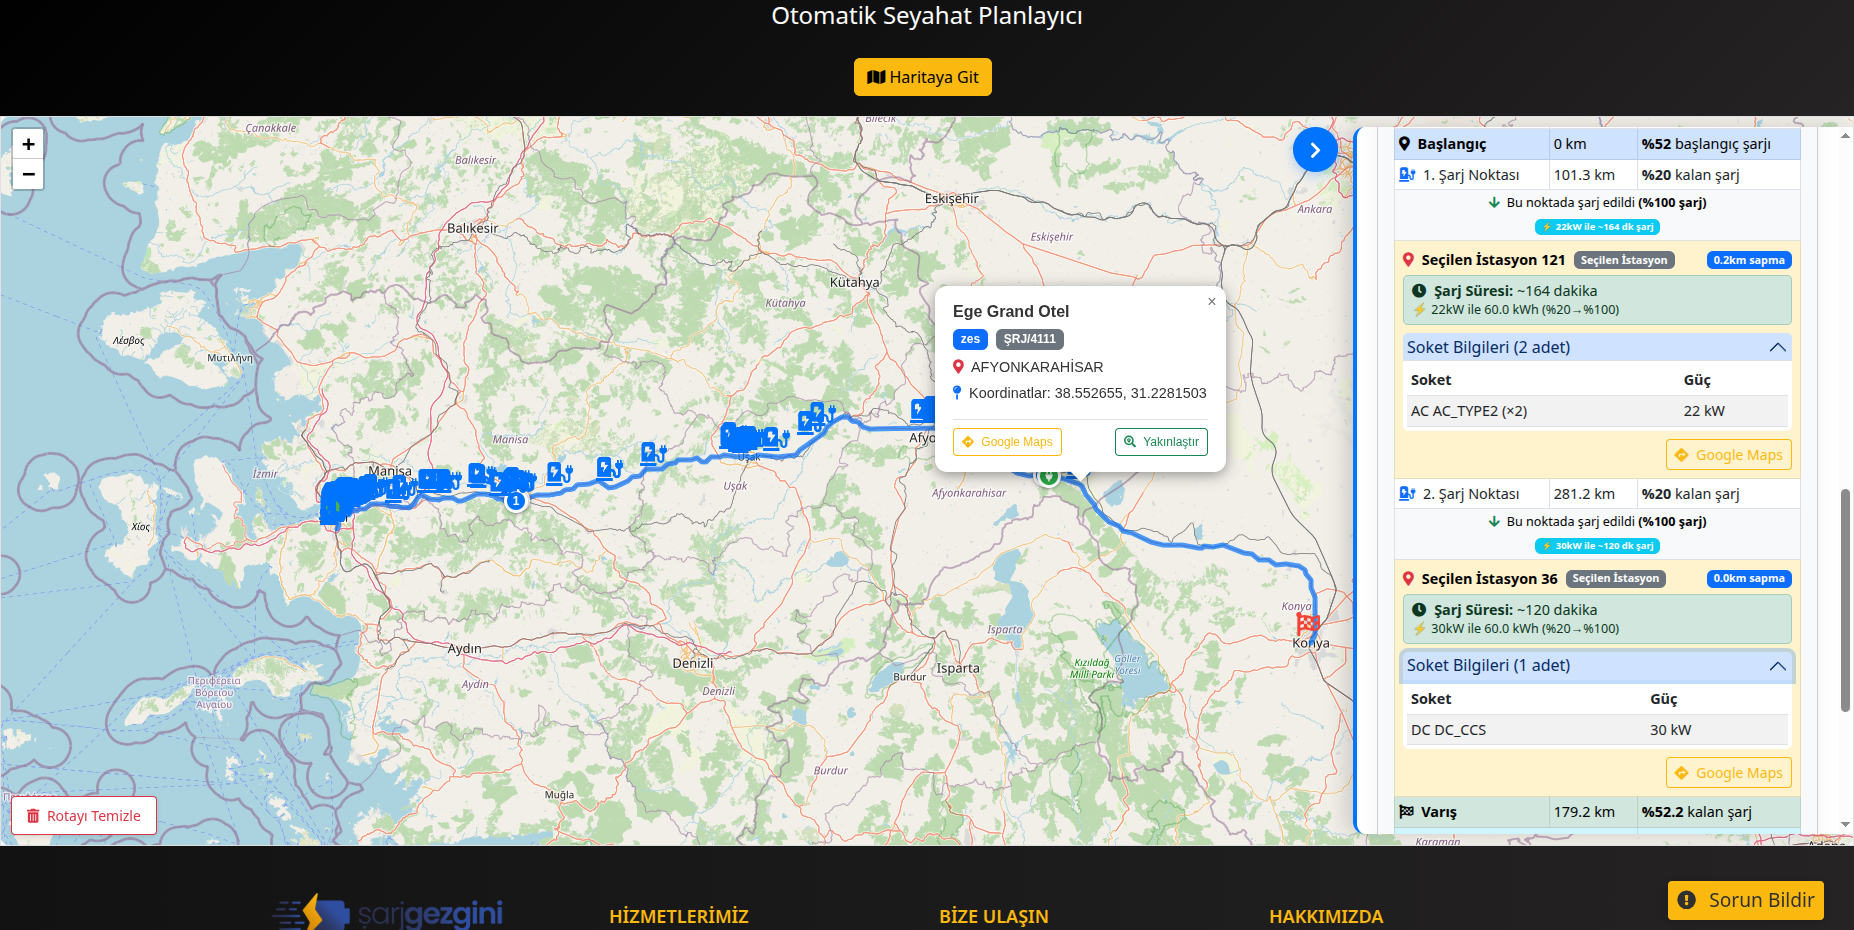The image size is (1854, 930).
Task: Open Google Maps for Seçilen İstasyon 36
Action: (x=1728, y=773)
